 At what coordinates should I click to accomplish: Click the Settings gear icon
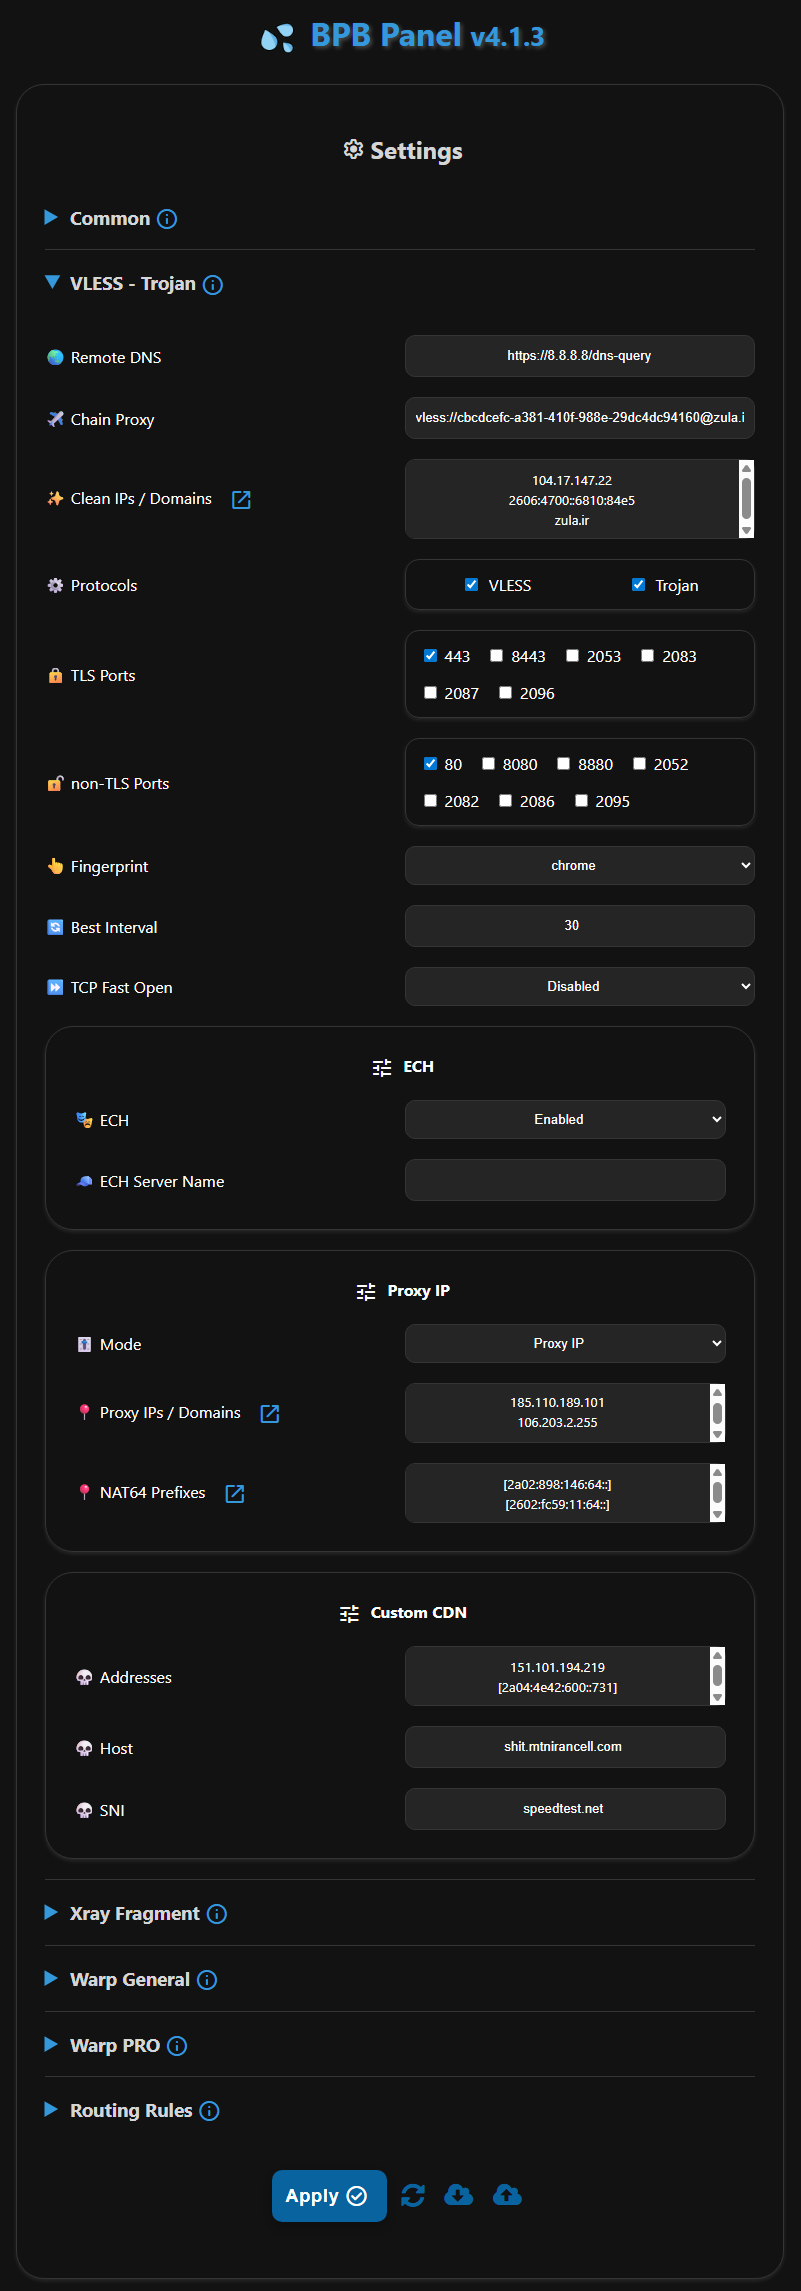[353, 149]
